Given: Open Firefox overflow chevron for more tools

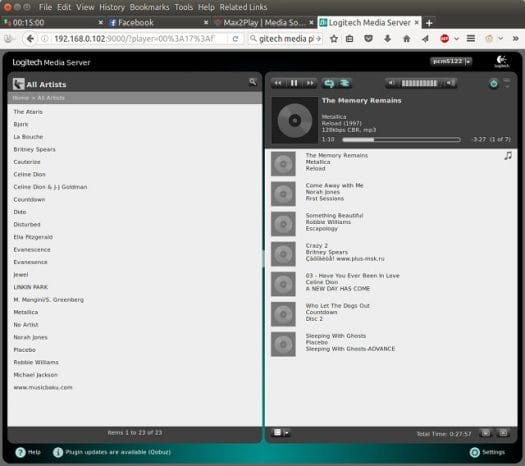Looking at the screenshot, I should point(516,38).
